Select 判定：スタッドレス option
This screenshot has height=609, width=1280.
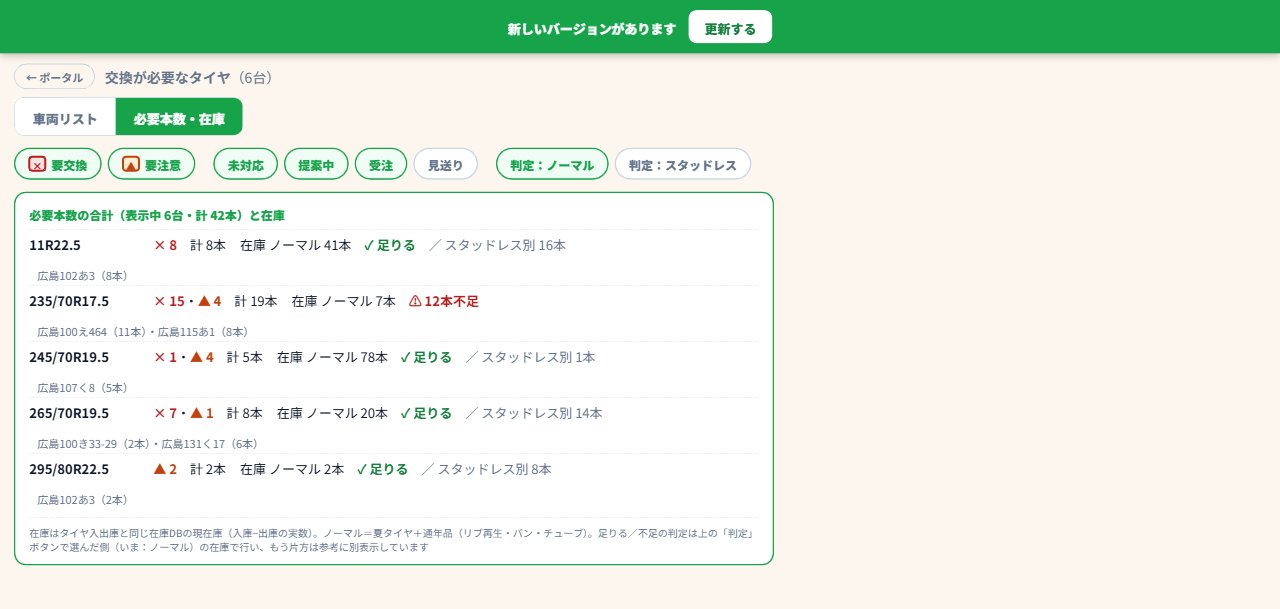click(x=683, y=164)
